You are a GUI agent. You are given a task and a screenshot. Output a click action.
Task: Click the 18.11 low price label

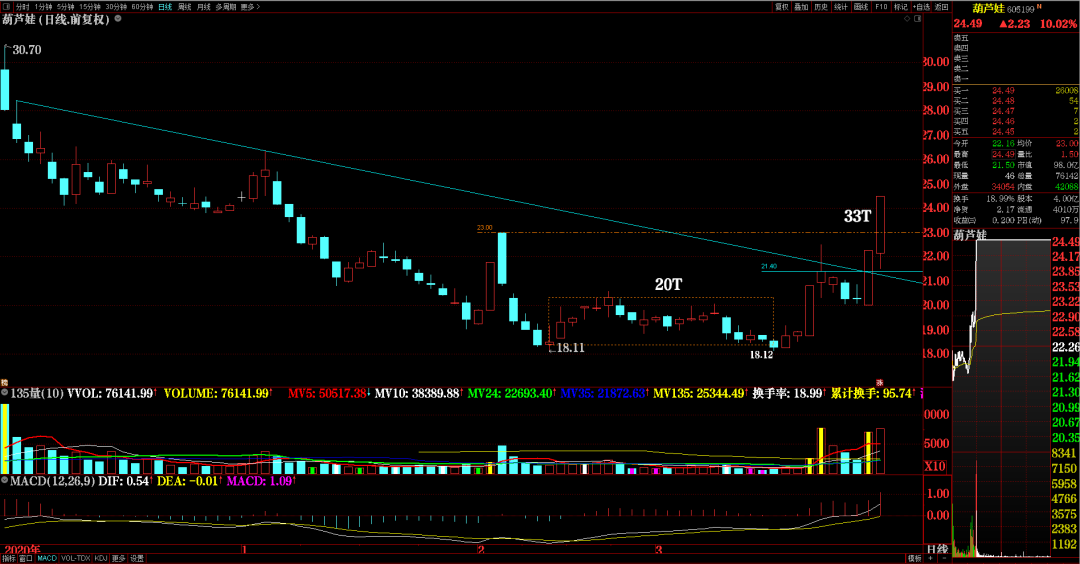570,348
